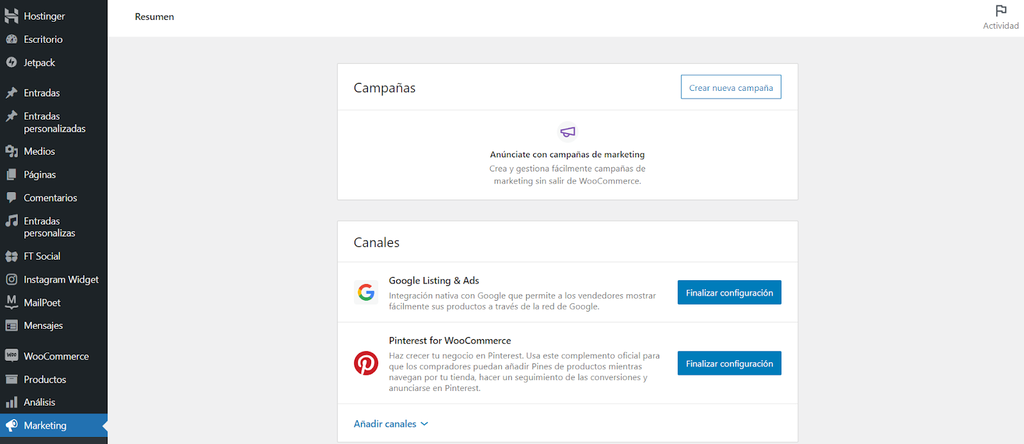Image resolution: width=1024 pixels, height=444 pixels.
Task: Finalizar configuración for Google Listing & Ads
Action: [729, 293]
